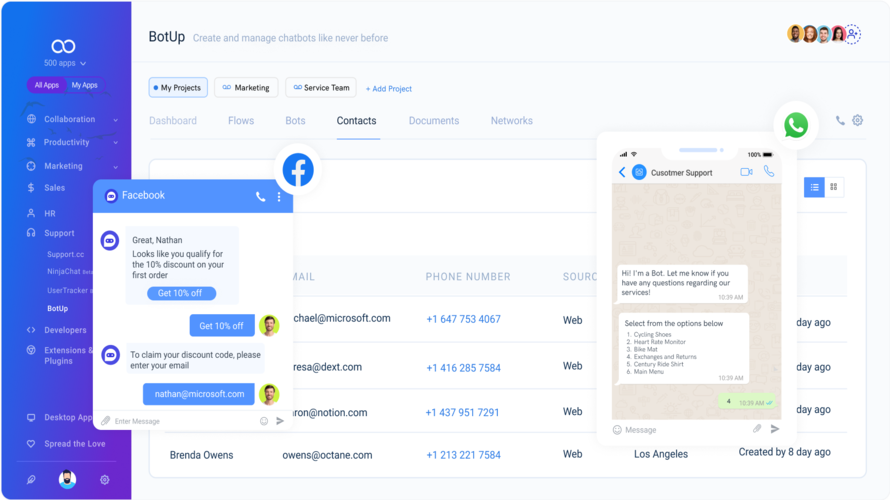Click phone number +1 437 951 7291
The height and width of the screenshot is (500, 890).
coord(463,413)
